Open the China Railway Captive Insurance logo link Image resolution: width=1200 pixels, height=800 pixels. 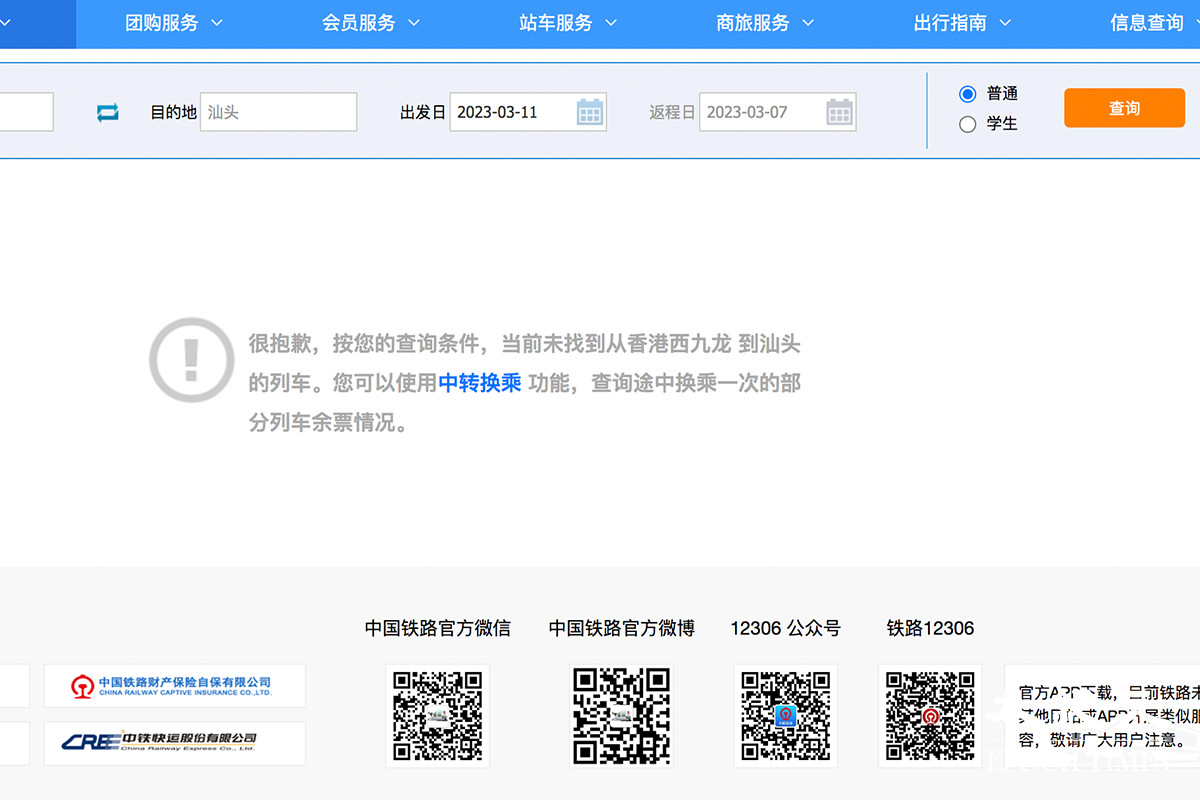tap(175, 686)
